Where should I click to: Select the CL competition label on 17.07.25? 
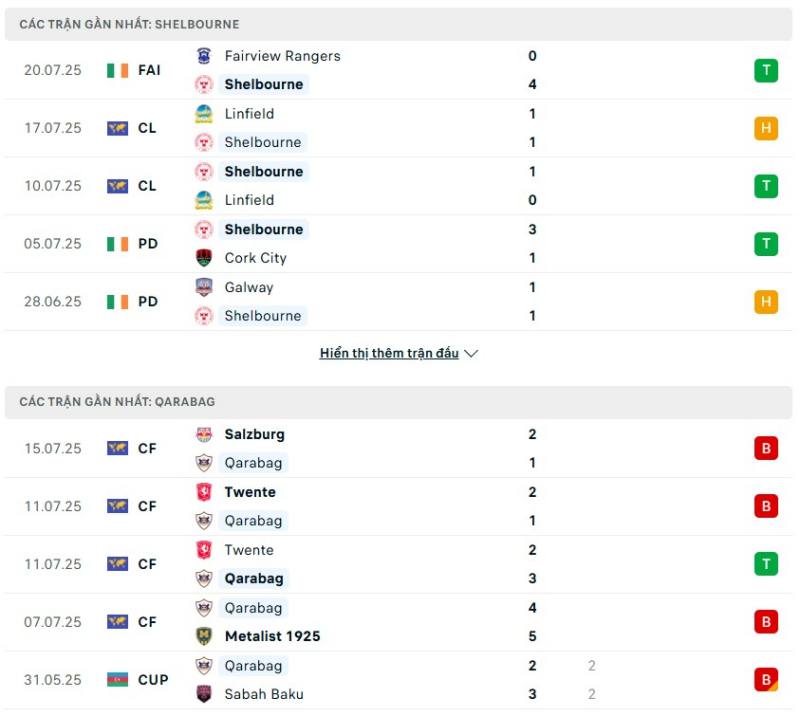click(147, 128)
